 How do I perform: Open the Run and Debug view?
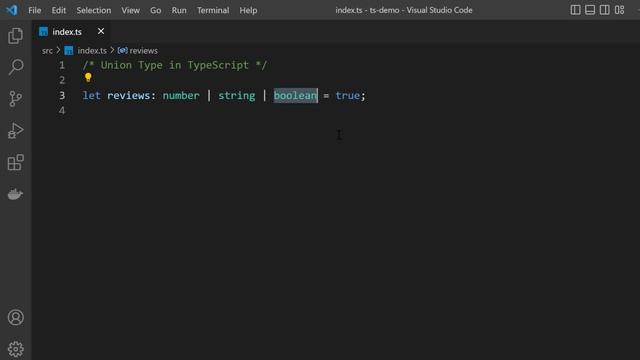tap(16, 131)
